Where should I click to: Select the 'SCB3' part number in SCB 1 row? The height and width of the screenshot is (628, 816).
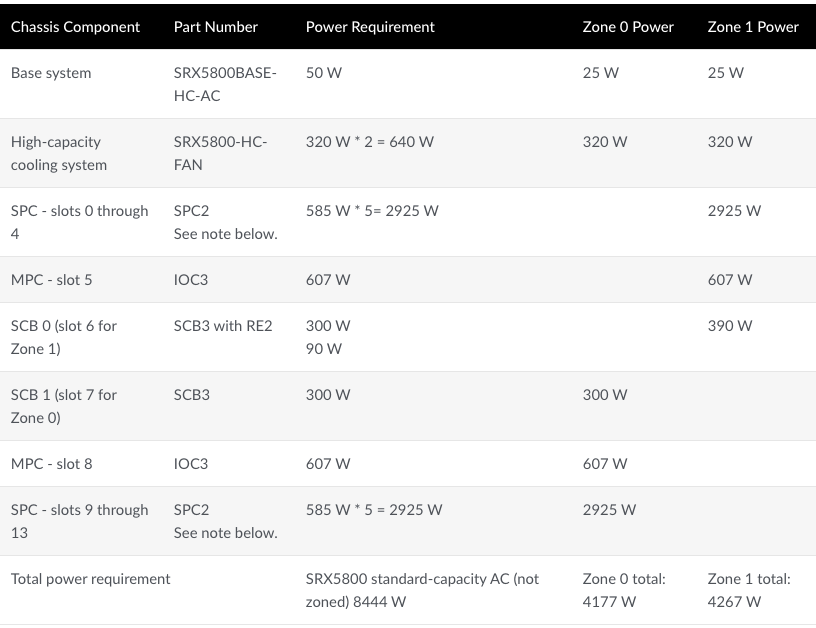tap(192, 395)
